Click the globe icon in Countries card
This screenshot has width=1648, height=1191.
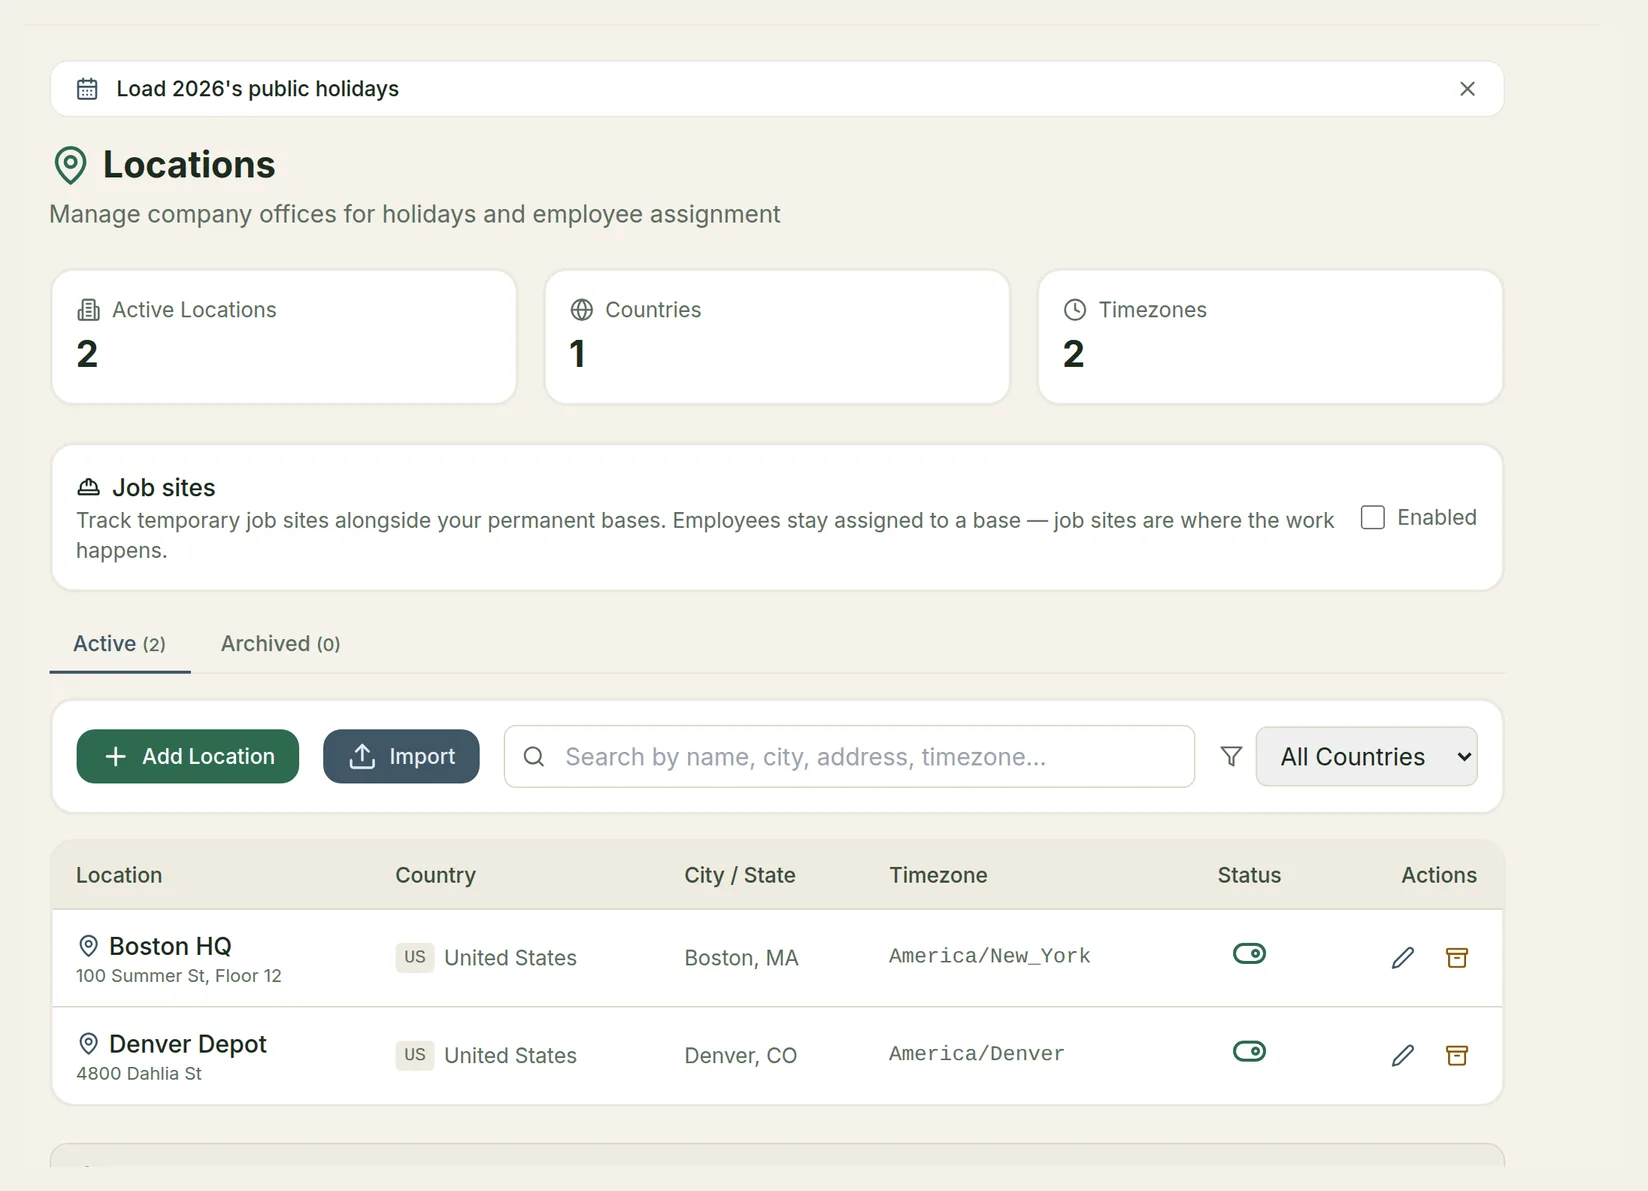click(x=581, y=310)
